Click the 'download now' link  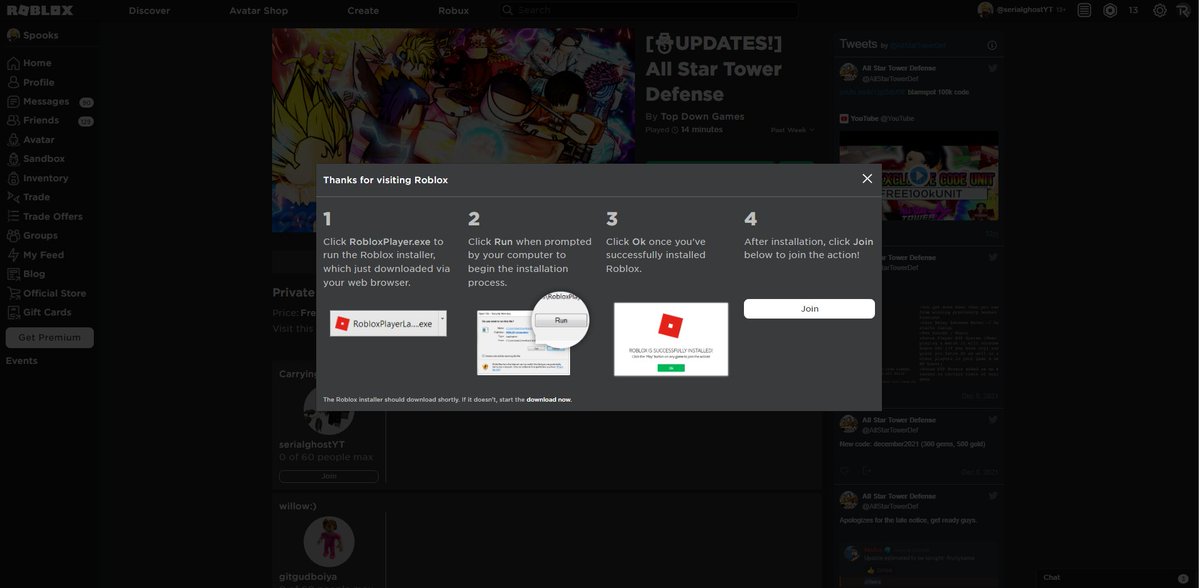549,399
